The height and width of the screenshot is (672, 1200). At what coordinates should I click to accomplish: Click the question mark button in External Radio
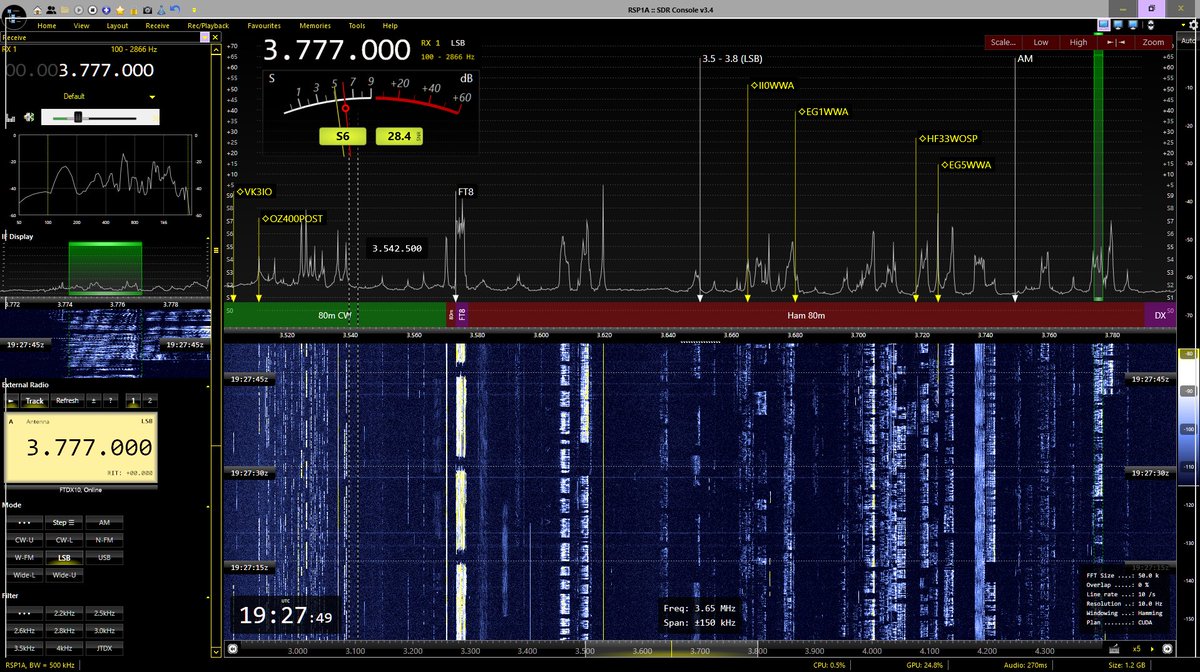coord(110,400)
